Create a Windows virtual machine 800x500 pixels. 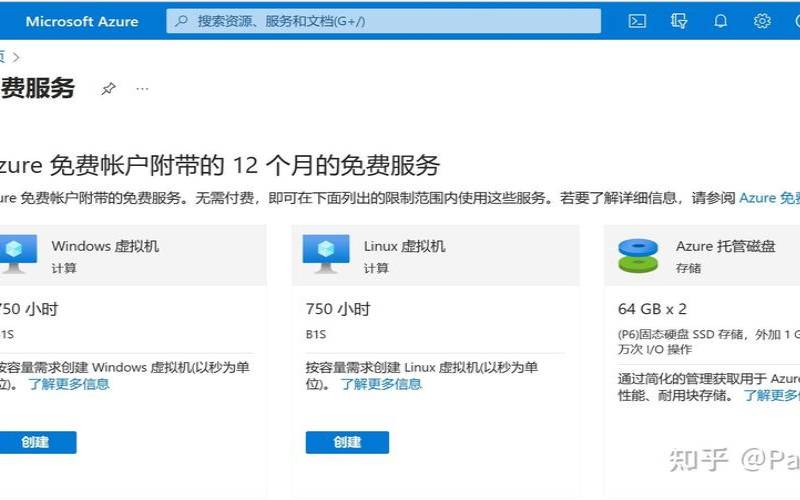click(x=36, y=442)
